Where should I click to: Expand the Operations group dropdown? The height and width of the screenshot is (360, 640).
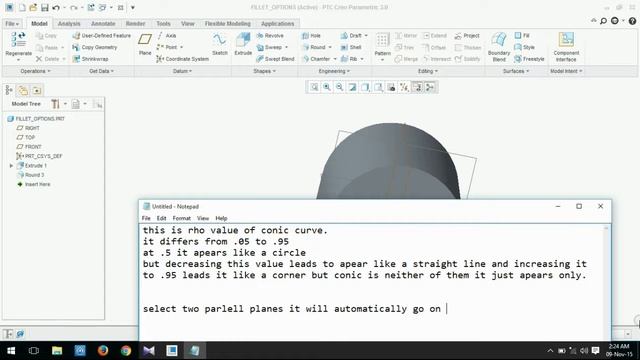(x=36, y=71)
